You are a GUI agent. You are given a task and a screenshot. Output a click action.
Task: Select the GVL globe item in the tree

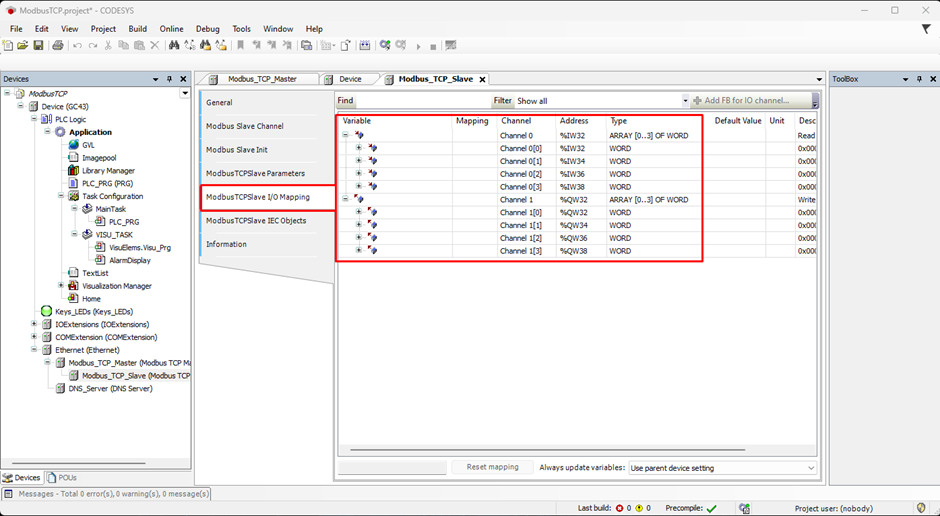click(82, 145)
